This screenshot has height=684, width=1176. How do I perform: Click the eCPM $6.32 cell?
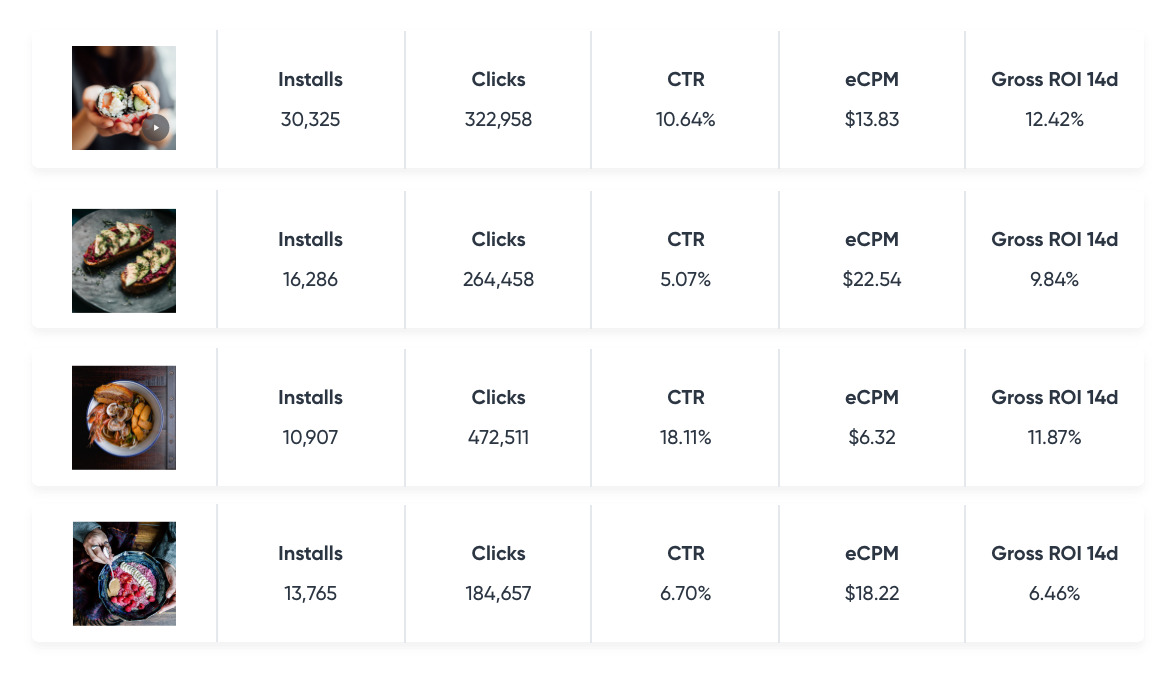(872, 417)
